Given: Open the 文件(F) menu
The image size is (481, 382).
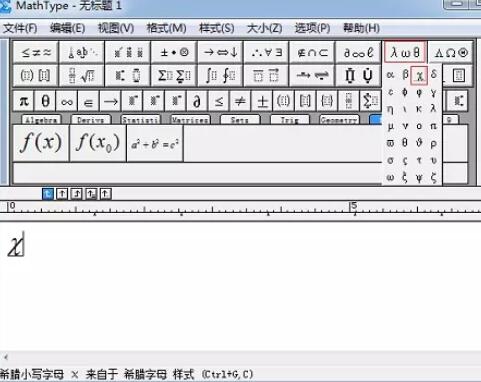Looking at the screenshot, I should pos(20,28).
